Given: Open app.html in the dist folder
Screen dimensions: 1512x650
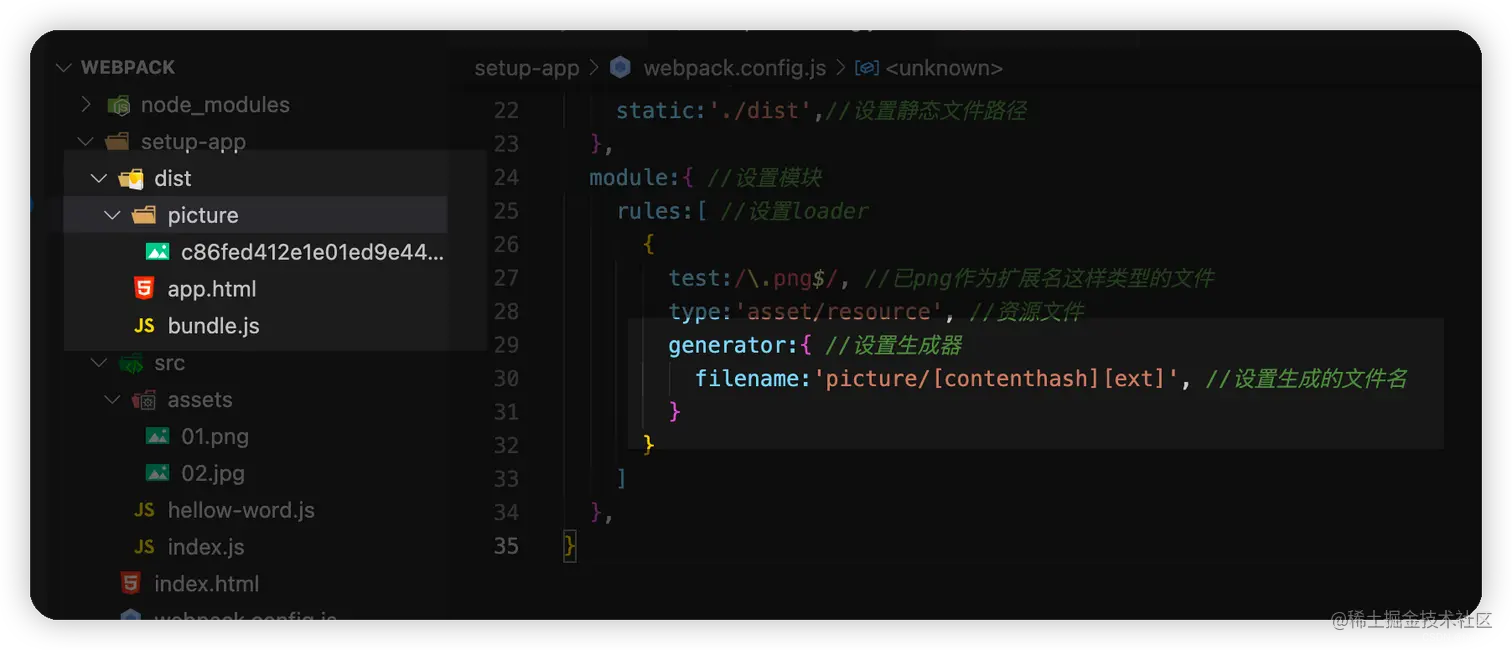Looking at the screenshot, I should 212,289.
